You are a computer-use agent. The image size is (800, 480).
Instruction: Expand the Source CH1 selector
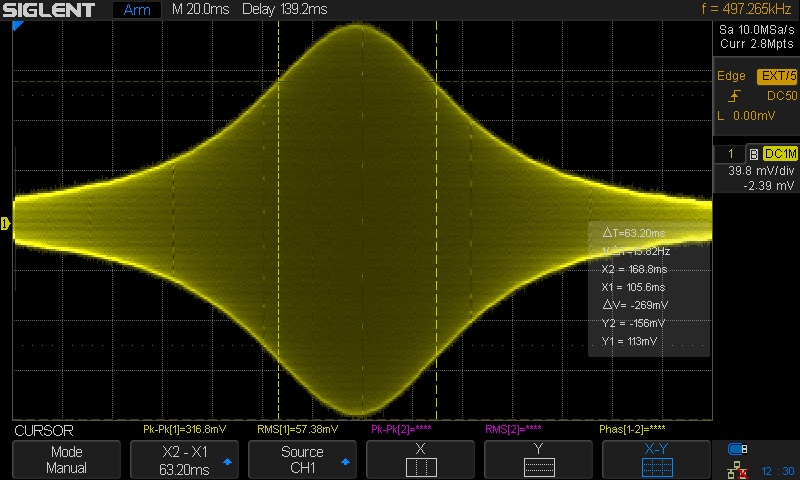pos(302,459)
